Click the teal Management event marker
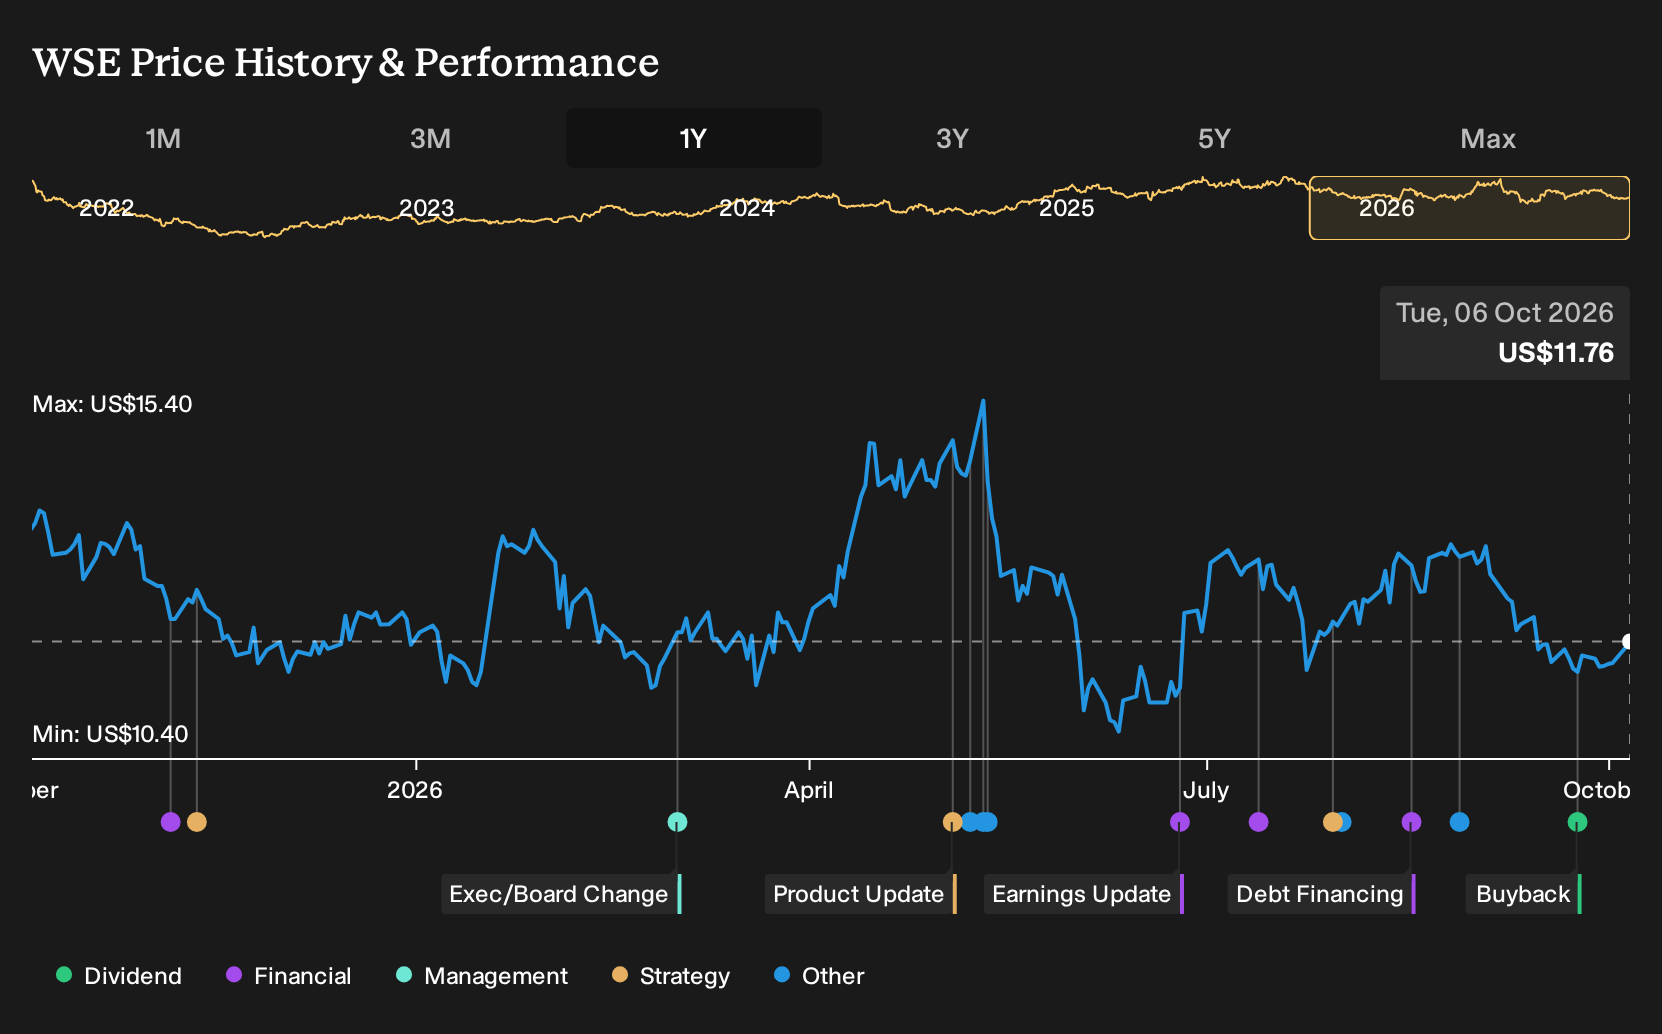Image resolution: width=1662 pixels, height=1034 pixels. 677,822
